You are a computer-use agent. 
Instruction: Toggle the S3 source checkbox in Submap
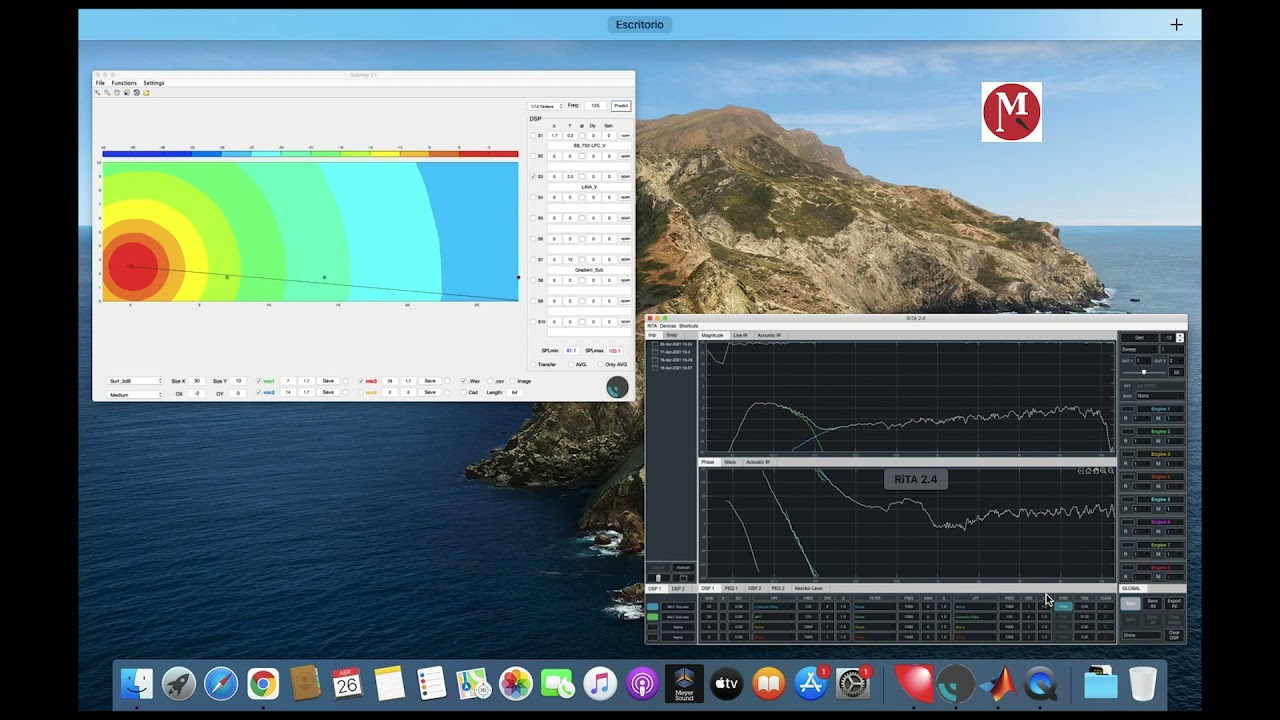(x=533, y=176)
